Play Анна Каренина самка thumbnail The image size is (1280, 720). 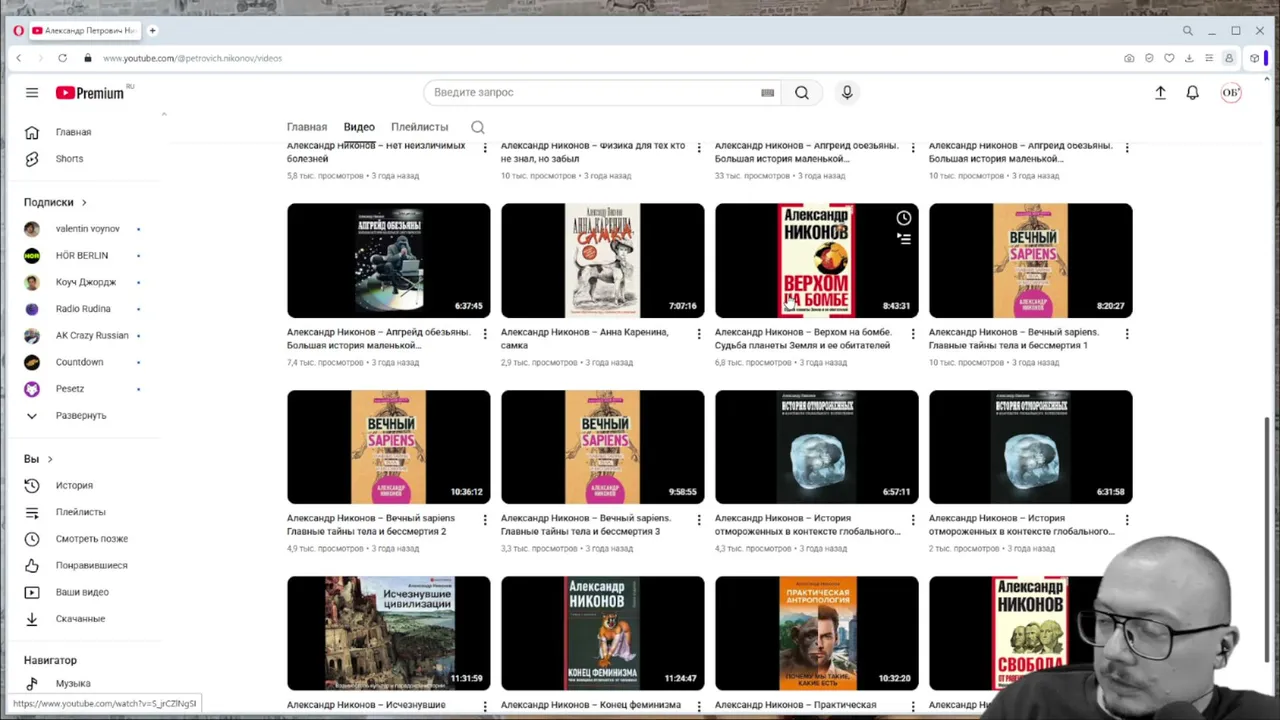click(x=603, y=261)
